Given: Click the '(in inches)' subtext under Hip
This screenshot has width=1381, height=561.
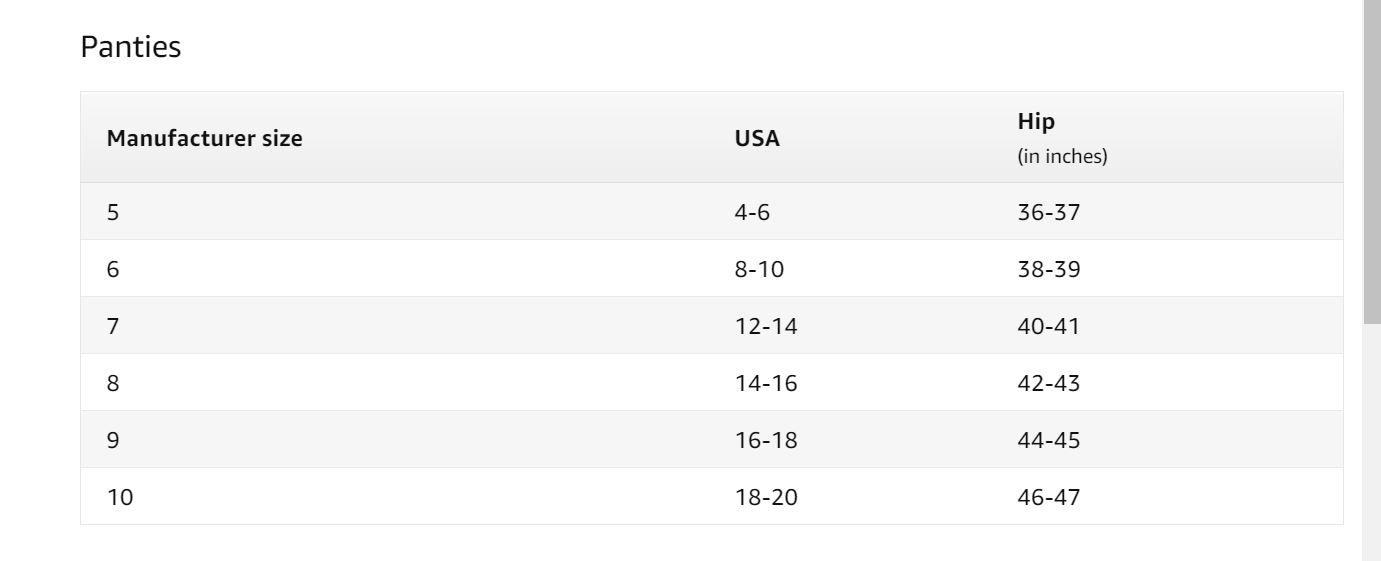Looking at the screenshot, I should pos(1062,157).
